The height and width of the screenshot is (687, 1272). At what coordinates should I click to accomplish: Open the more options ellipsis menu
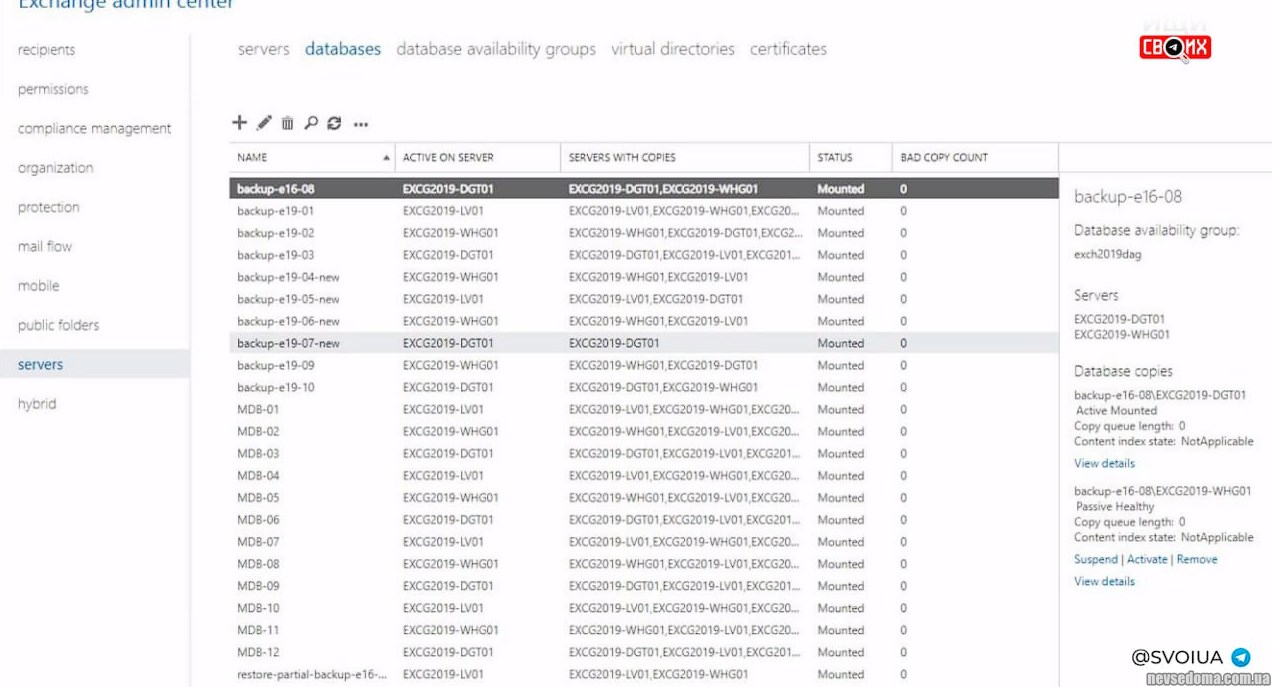361,124
